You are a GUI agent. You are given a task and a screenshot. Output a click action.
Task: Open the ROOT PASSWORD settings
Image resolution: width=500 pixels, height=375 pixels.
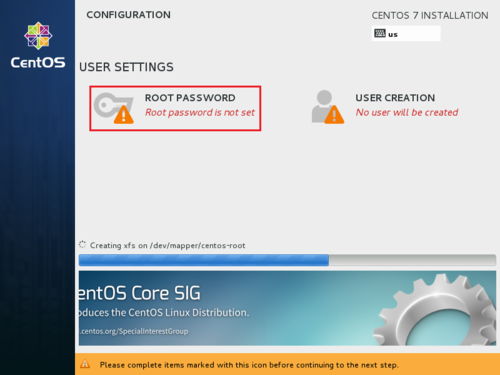[x=175, y=108]
